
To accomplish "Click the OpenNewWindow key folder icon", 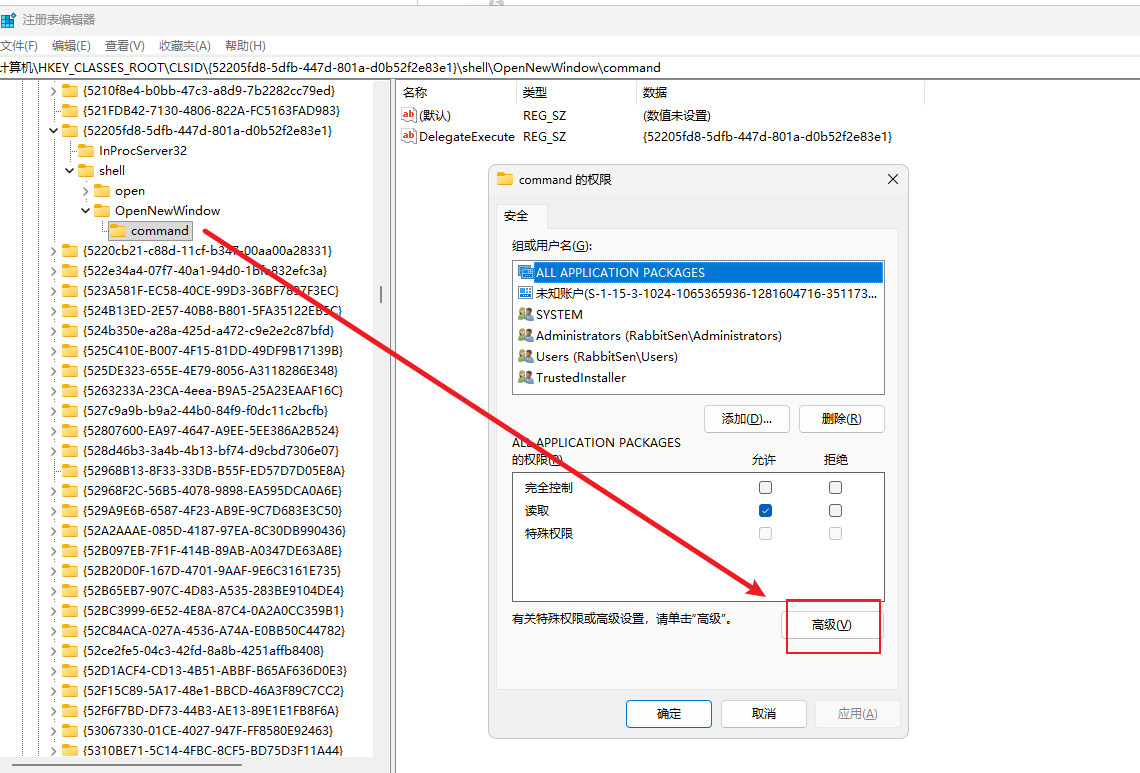I will (102, 210).
